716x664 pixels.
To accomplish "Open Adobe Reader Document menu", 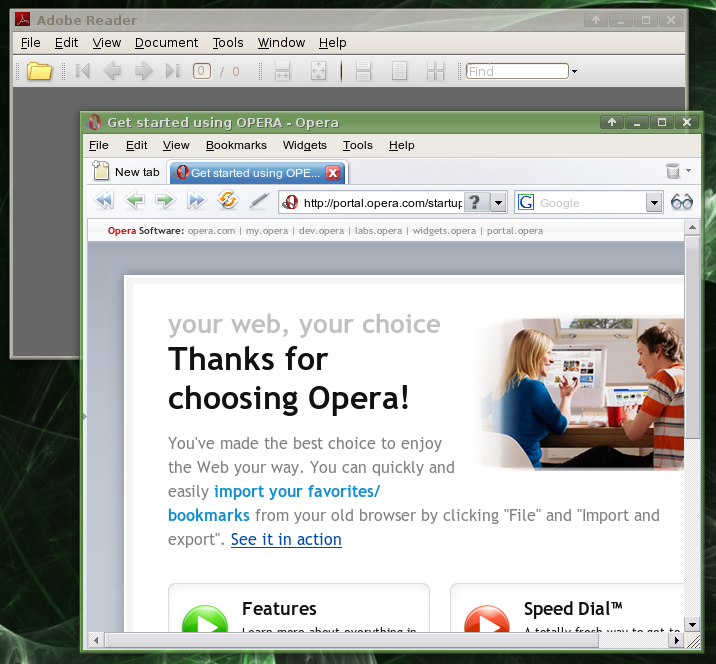I will click(166, 42).
